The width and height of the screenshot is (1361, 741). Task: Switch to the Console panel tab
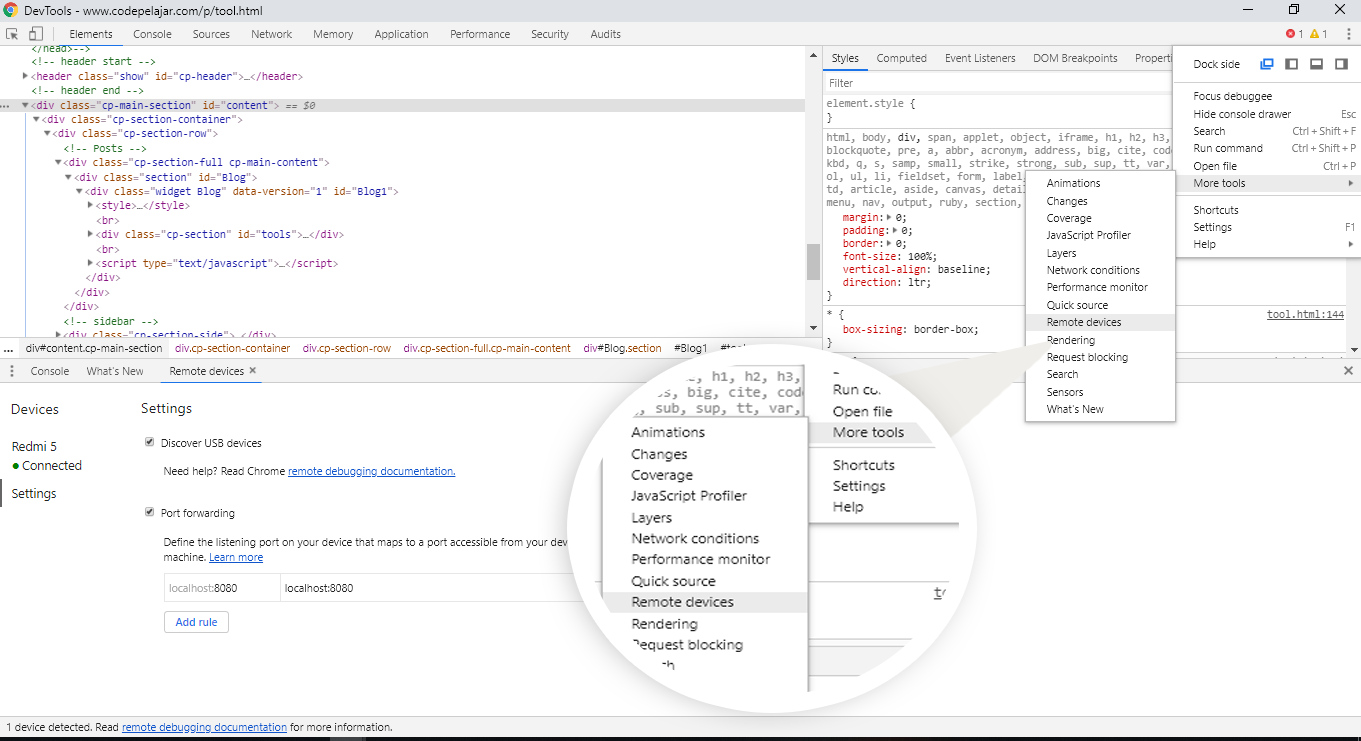coord(153,34)
